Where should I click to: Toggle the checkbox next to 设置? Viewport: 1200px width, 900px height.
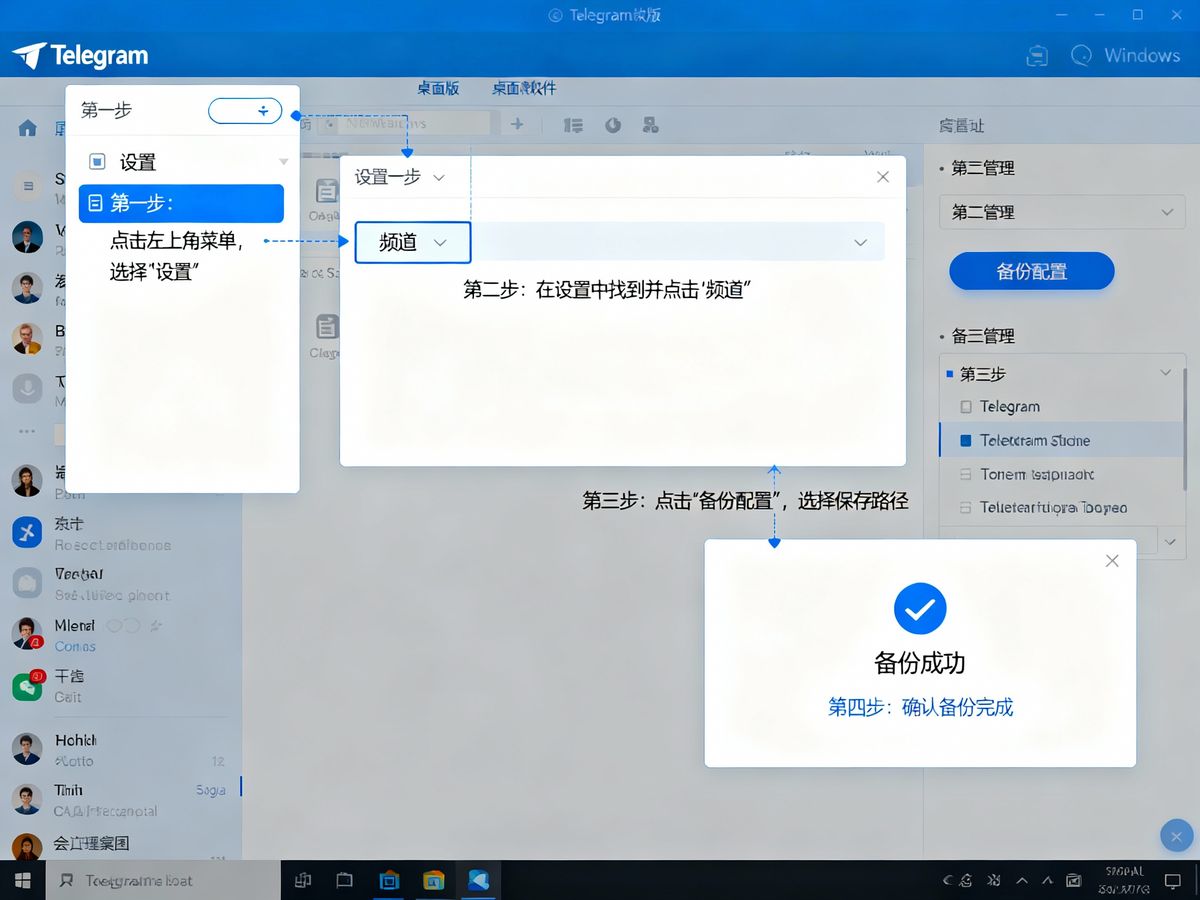(97, 162)
